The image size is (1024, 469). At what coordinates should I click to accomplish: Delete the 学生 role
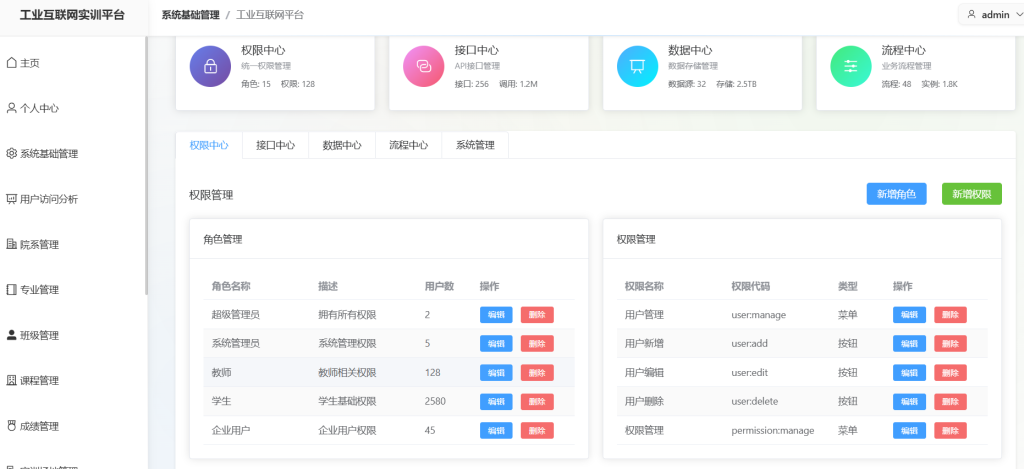pyautogui.click(x=537, y=402)
